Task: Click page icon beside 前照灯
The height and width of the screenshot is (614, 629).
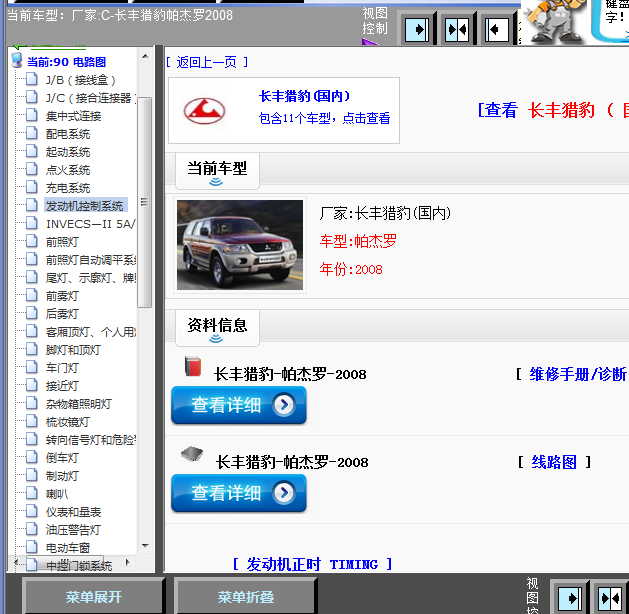Action: [x=32, y=241]
